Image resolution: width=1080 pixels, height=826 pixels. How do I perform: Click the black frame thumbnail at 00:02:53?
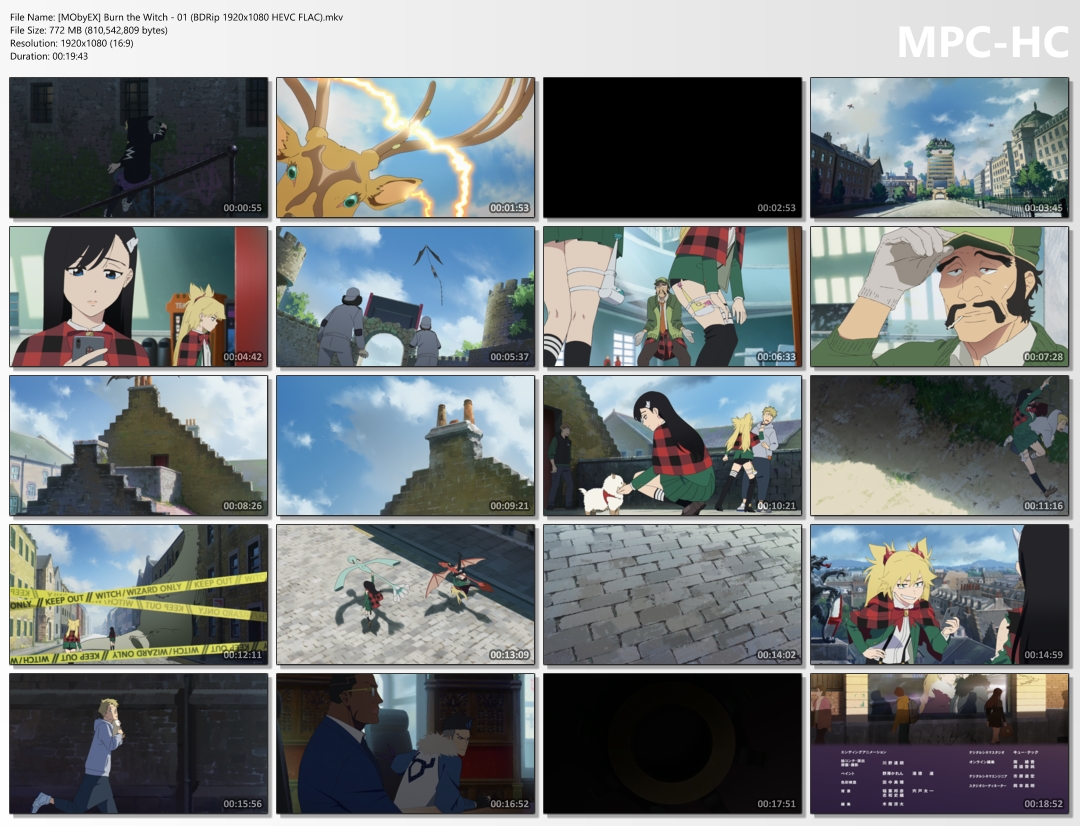point(672,147)
